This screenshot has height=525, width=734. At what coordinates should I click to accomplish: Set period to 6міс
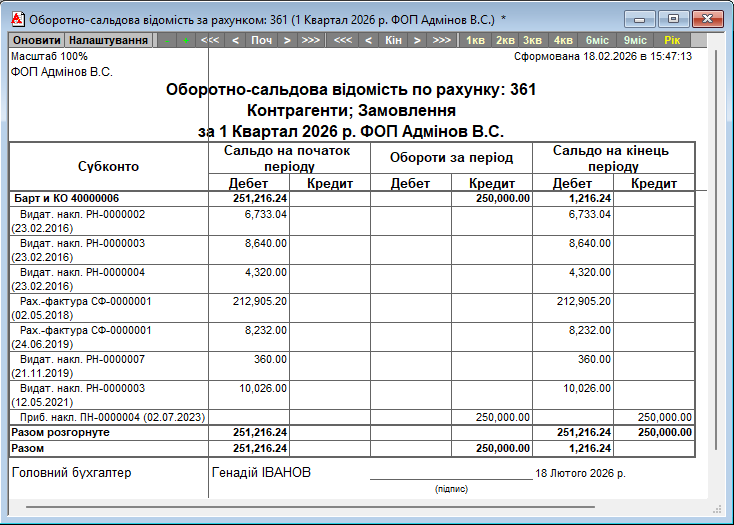(x=597, y=40)
